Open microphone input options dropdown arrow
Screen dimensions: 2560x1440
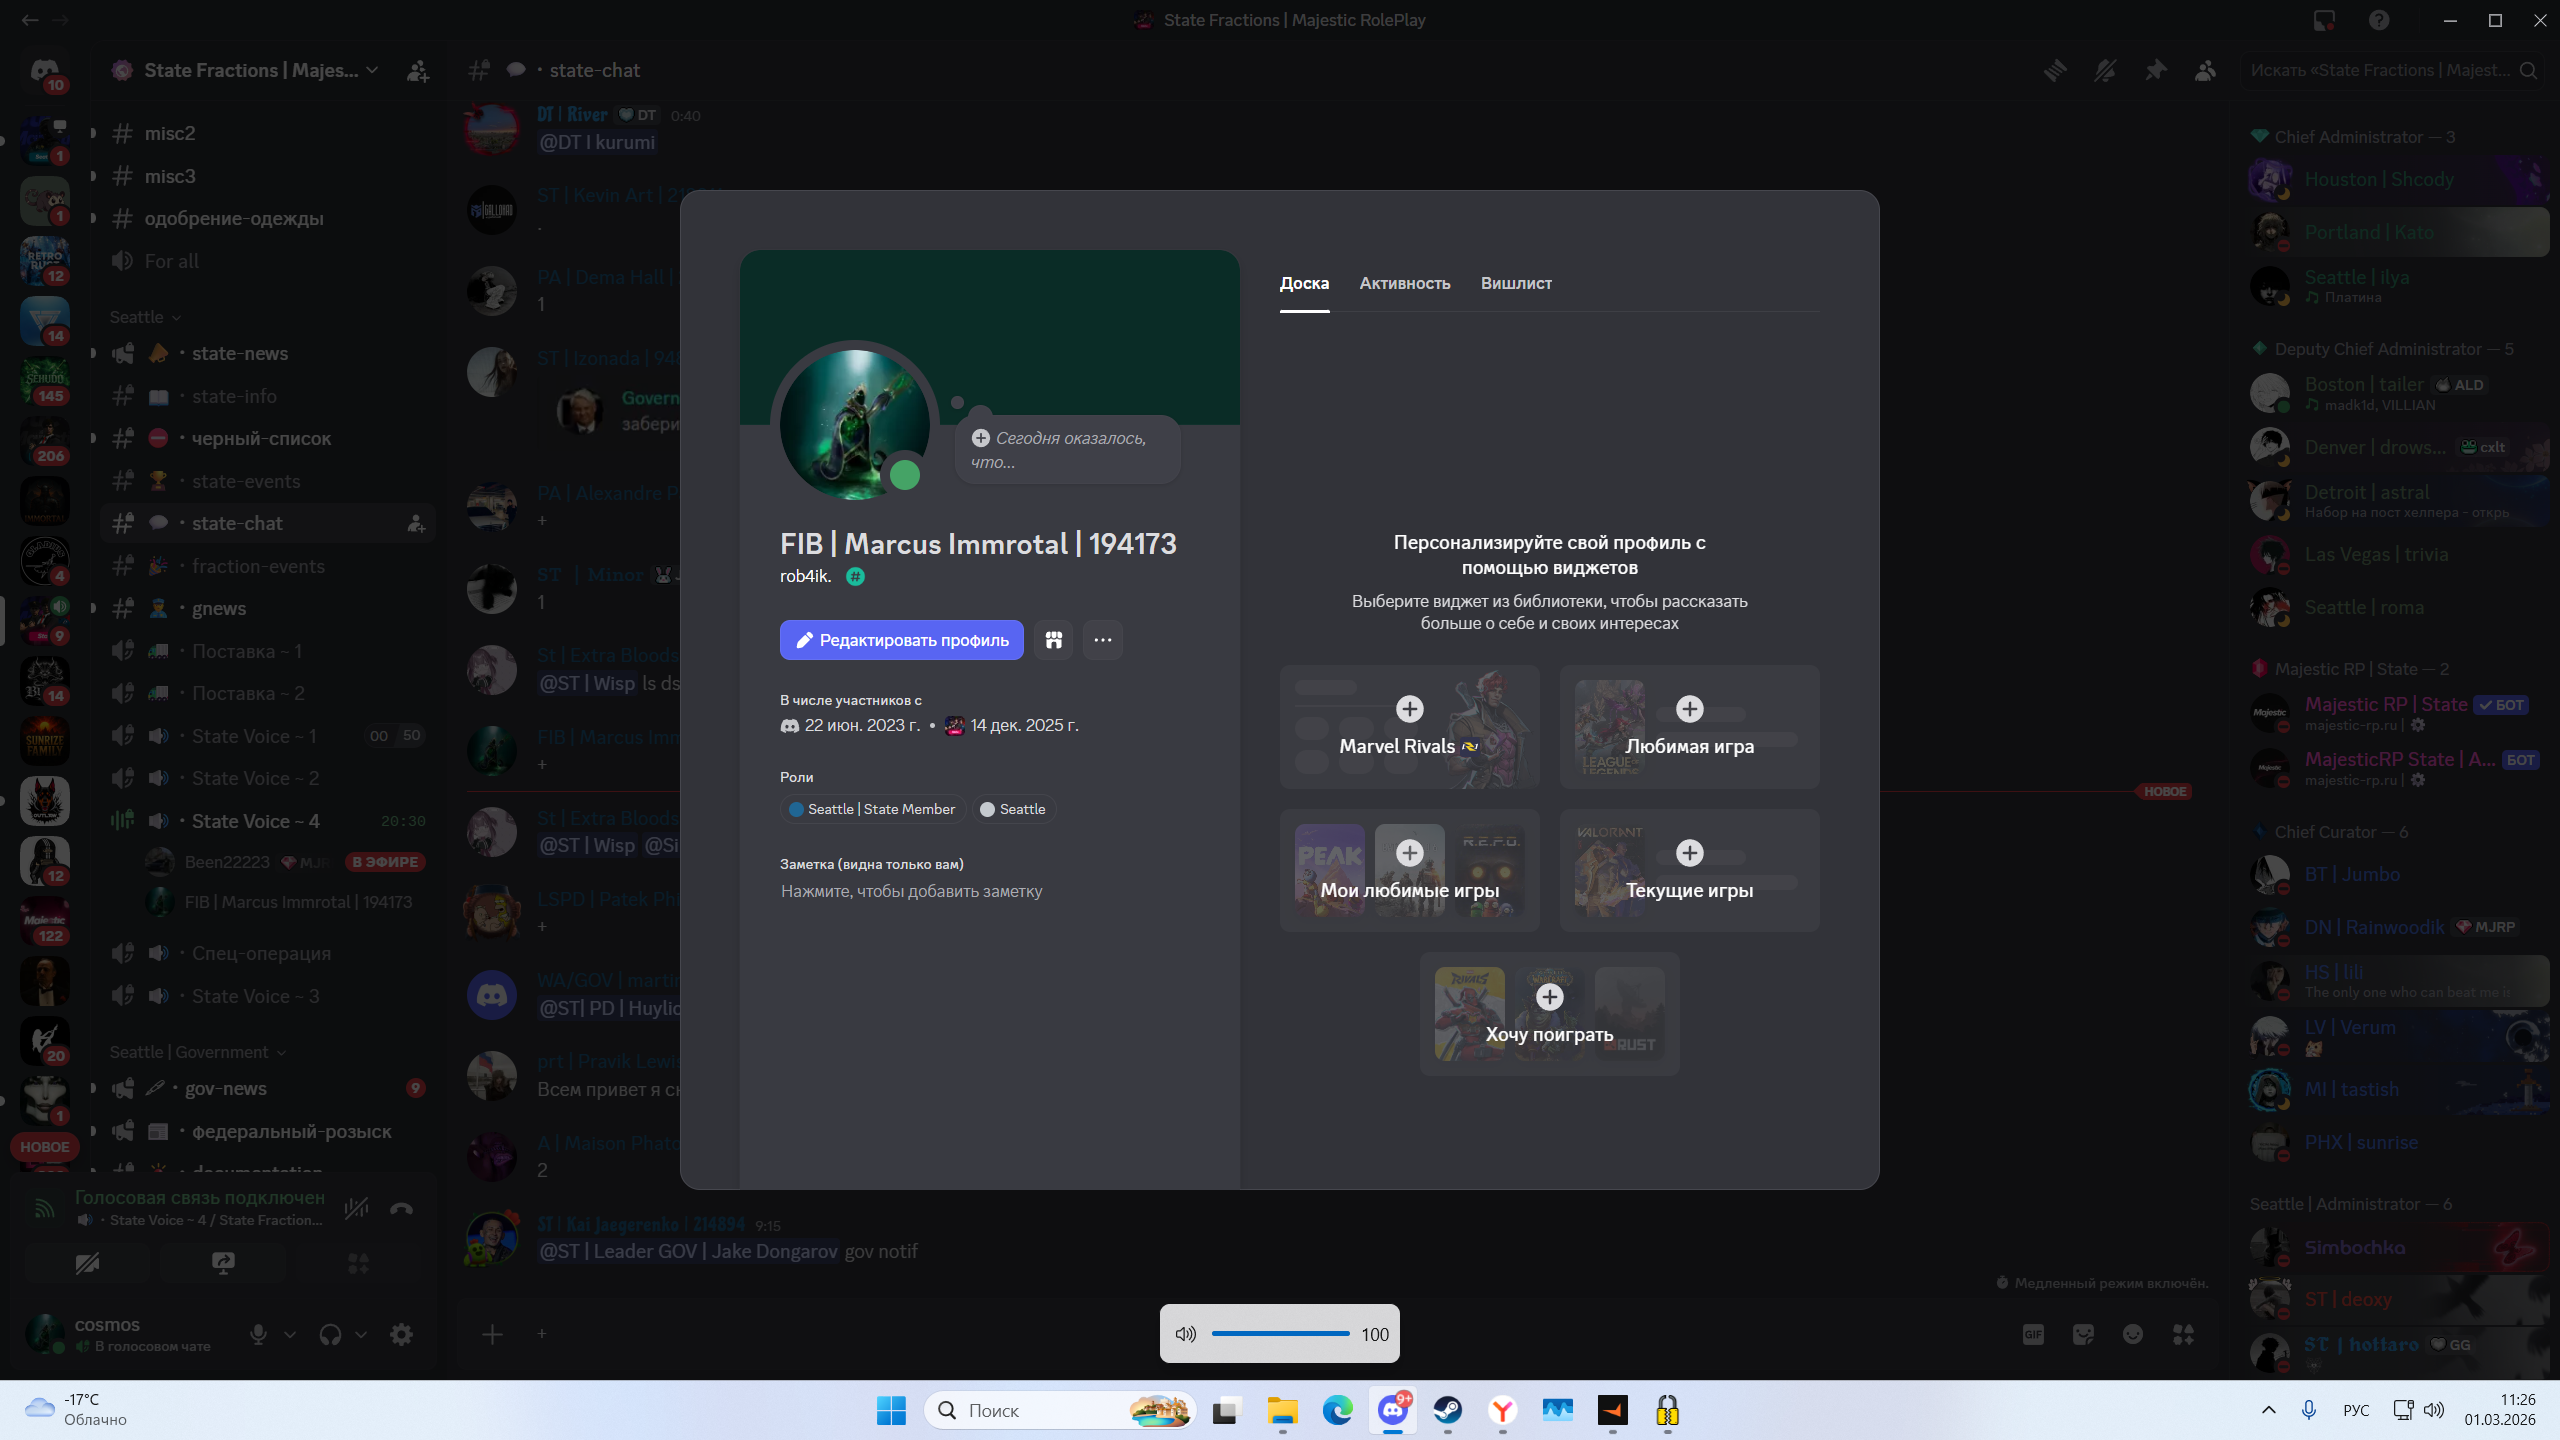coord(290,1334)
